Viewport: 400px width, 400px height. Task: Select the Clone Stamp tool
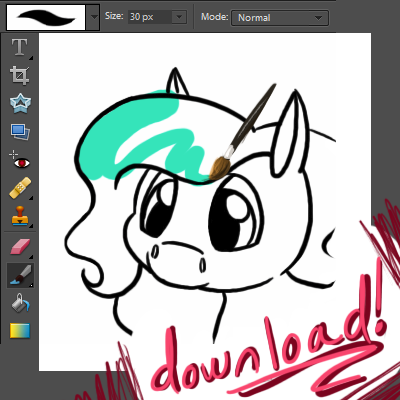[20, 216]
